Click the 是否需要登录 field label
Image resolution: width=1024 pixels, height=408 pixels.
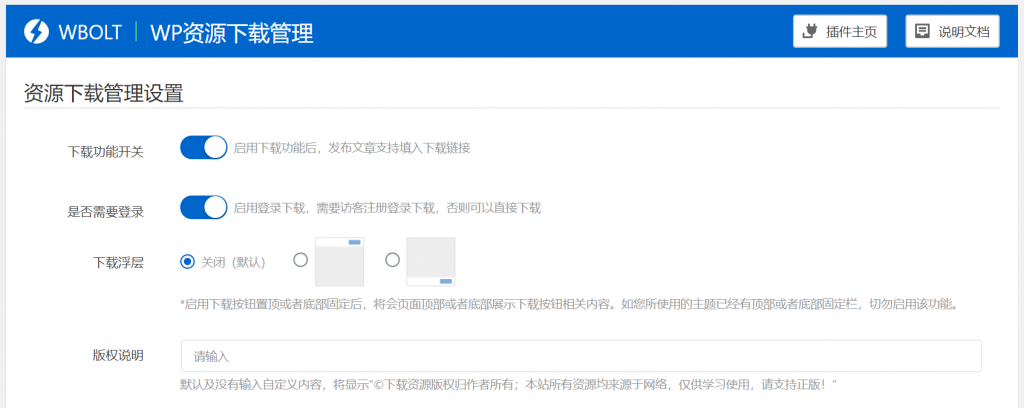click(x=105, y=211)
